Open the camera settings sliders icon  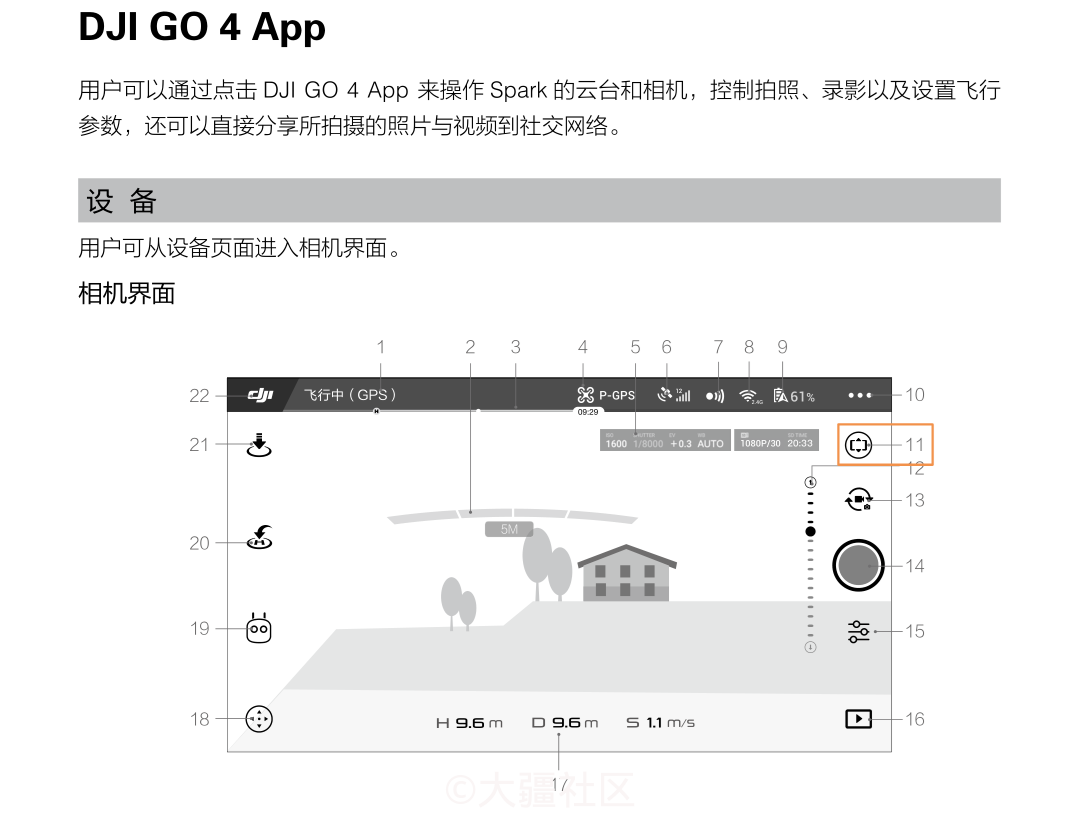(x=857, y=631)
